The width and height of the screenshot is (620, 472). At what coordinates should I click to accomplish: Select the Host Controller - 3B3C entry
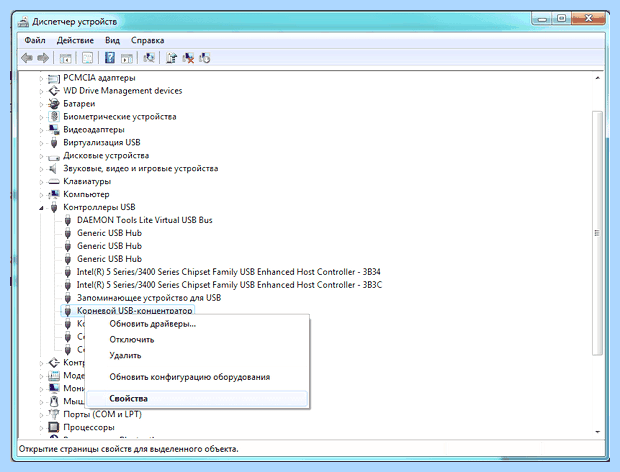[x=229, y=285]
